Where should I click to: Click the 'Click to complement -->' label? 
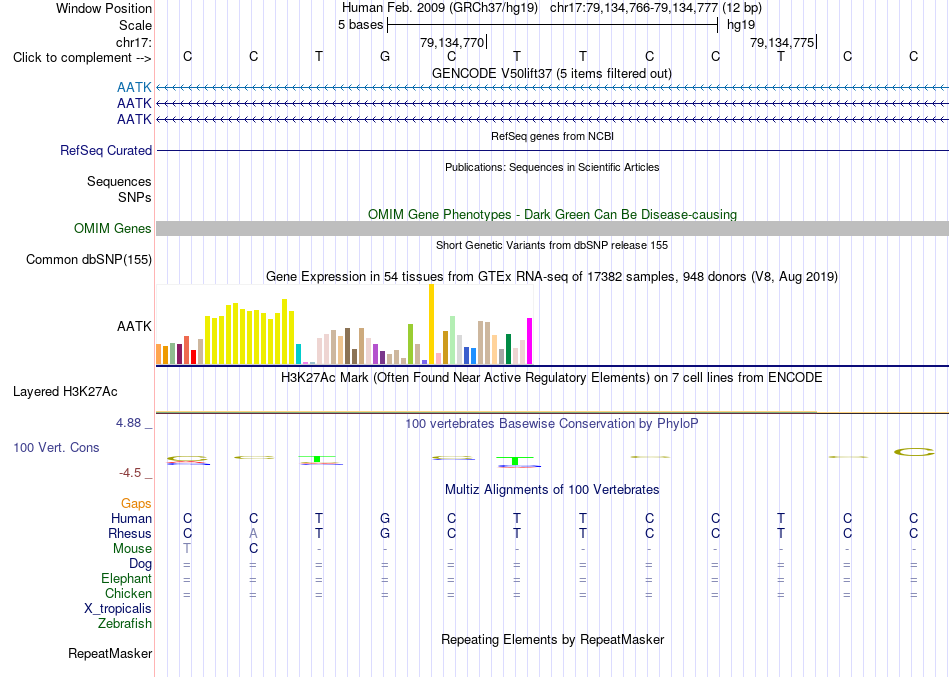[82, 58]
